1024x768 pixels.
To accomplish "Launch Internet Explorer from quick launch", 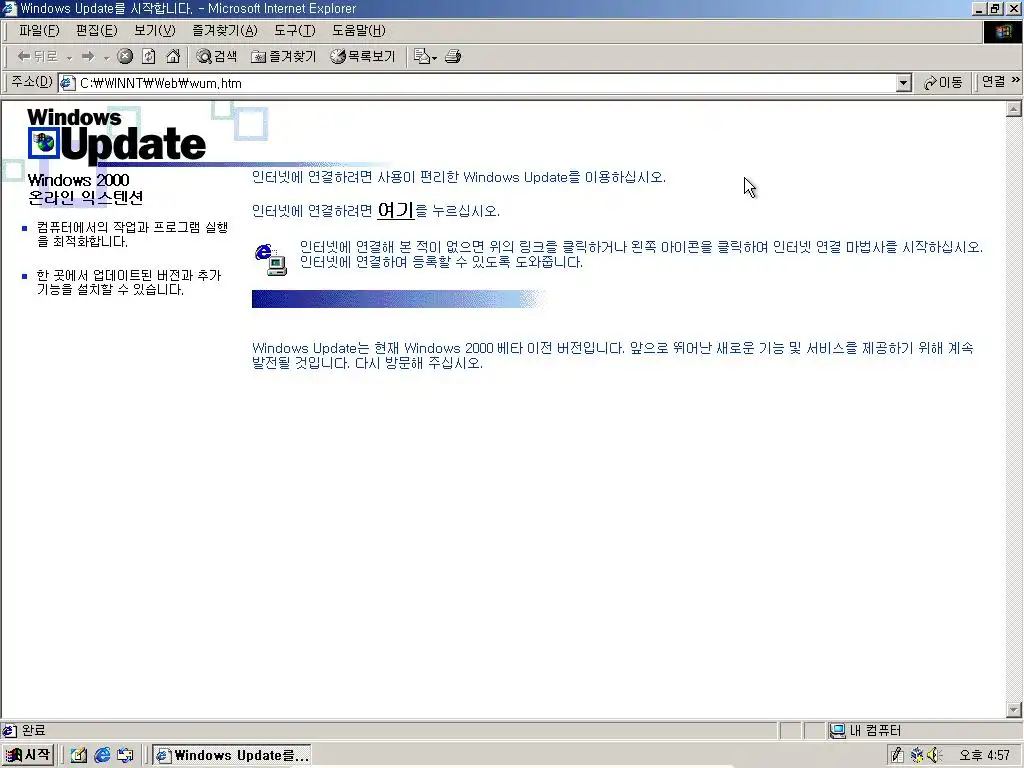I will tap(103, 756).
